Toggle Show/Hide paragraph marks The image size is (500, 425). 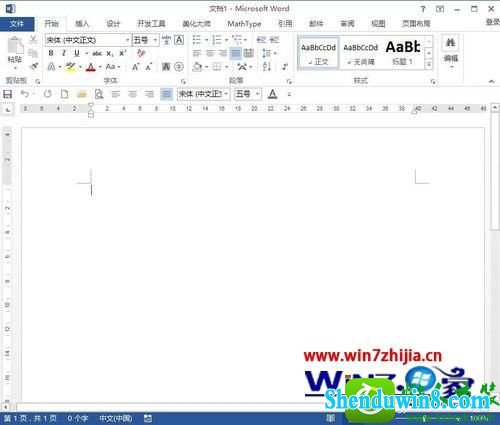coord(285,66)
